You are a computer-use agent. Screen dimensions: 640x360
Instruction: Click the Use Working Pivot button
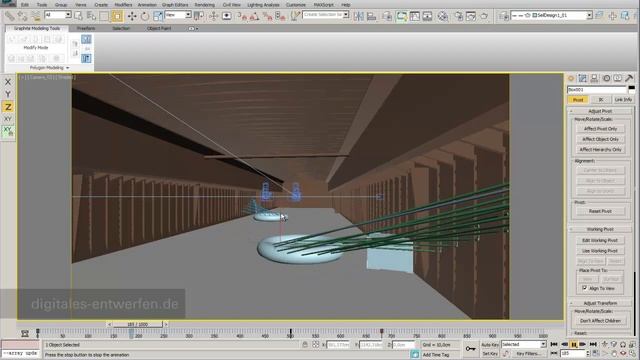(600, 251)
